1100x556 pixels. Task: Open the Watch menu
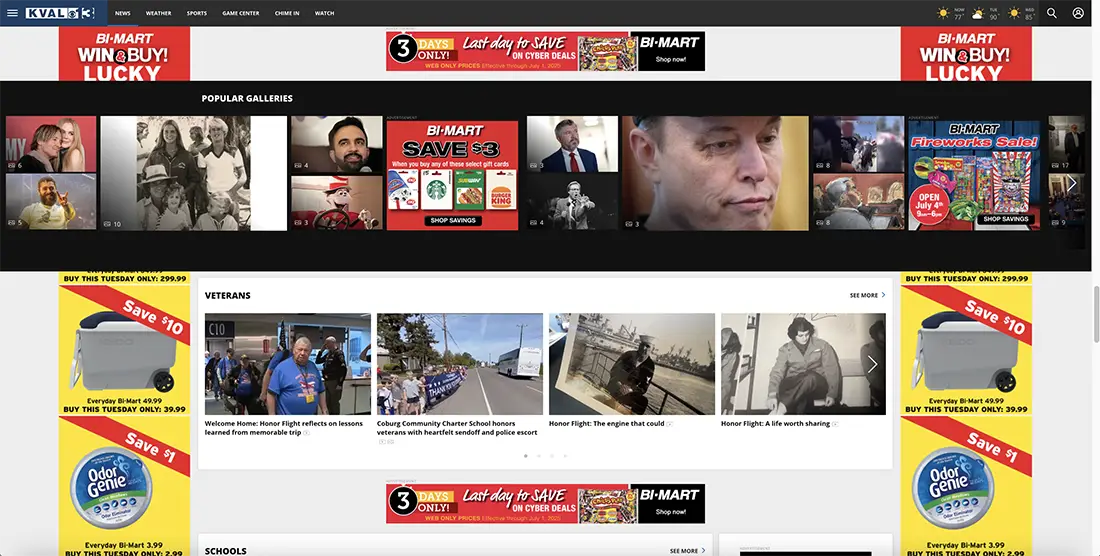[x=324, y=13]
